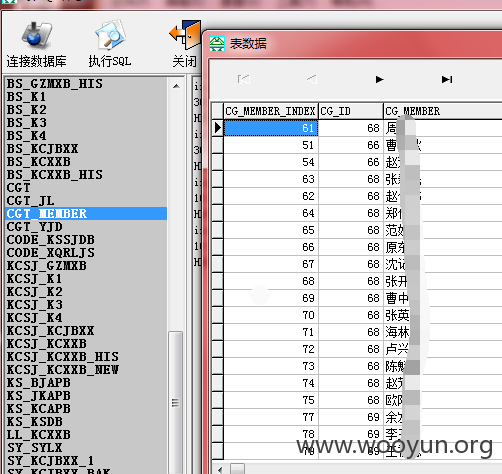The image size is (502, 474).
Task: Click the CG_MEMBER column header
Action: pyautogui.click(x=443, y=111)
